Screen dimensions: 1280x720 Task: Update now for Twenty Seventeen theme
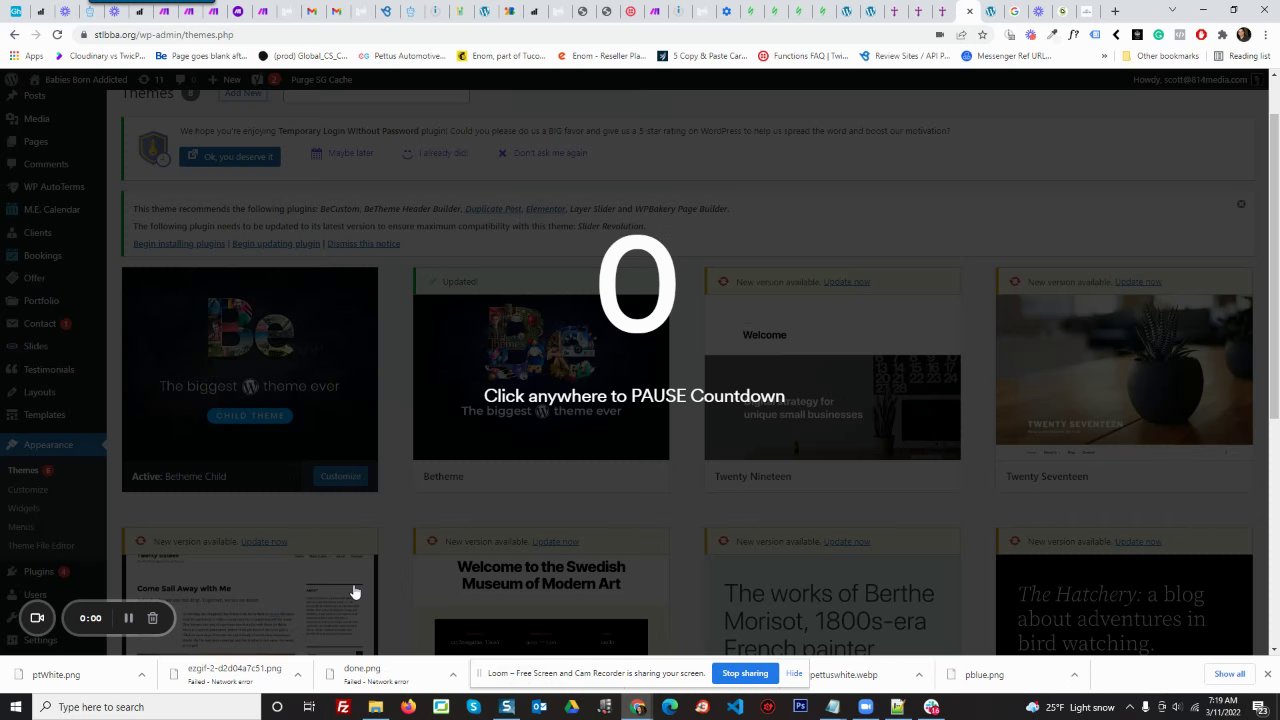click(1138, 282)
